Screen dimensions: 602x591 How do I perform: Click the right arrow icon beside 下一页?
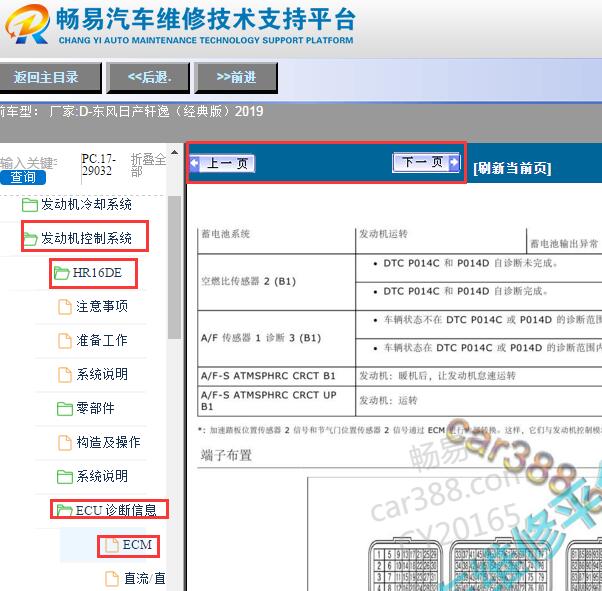click(454, 162)
